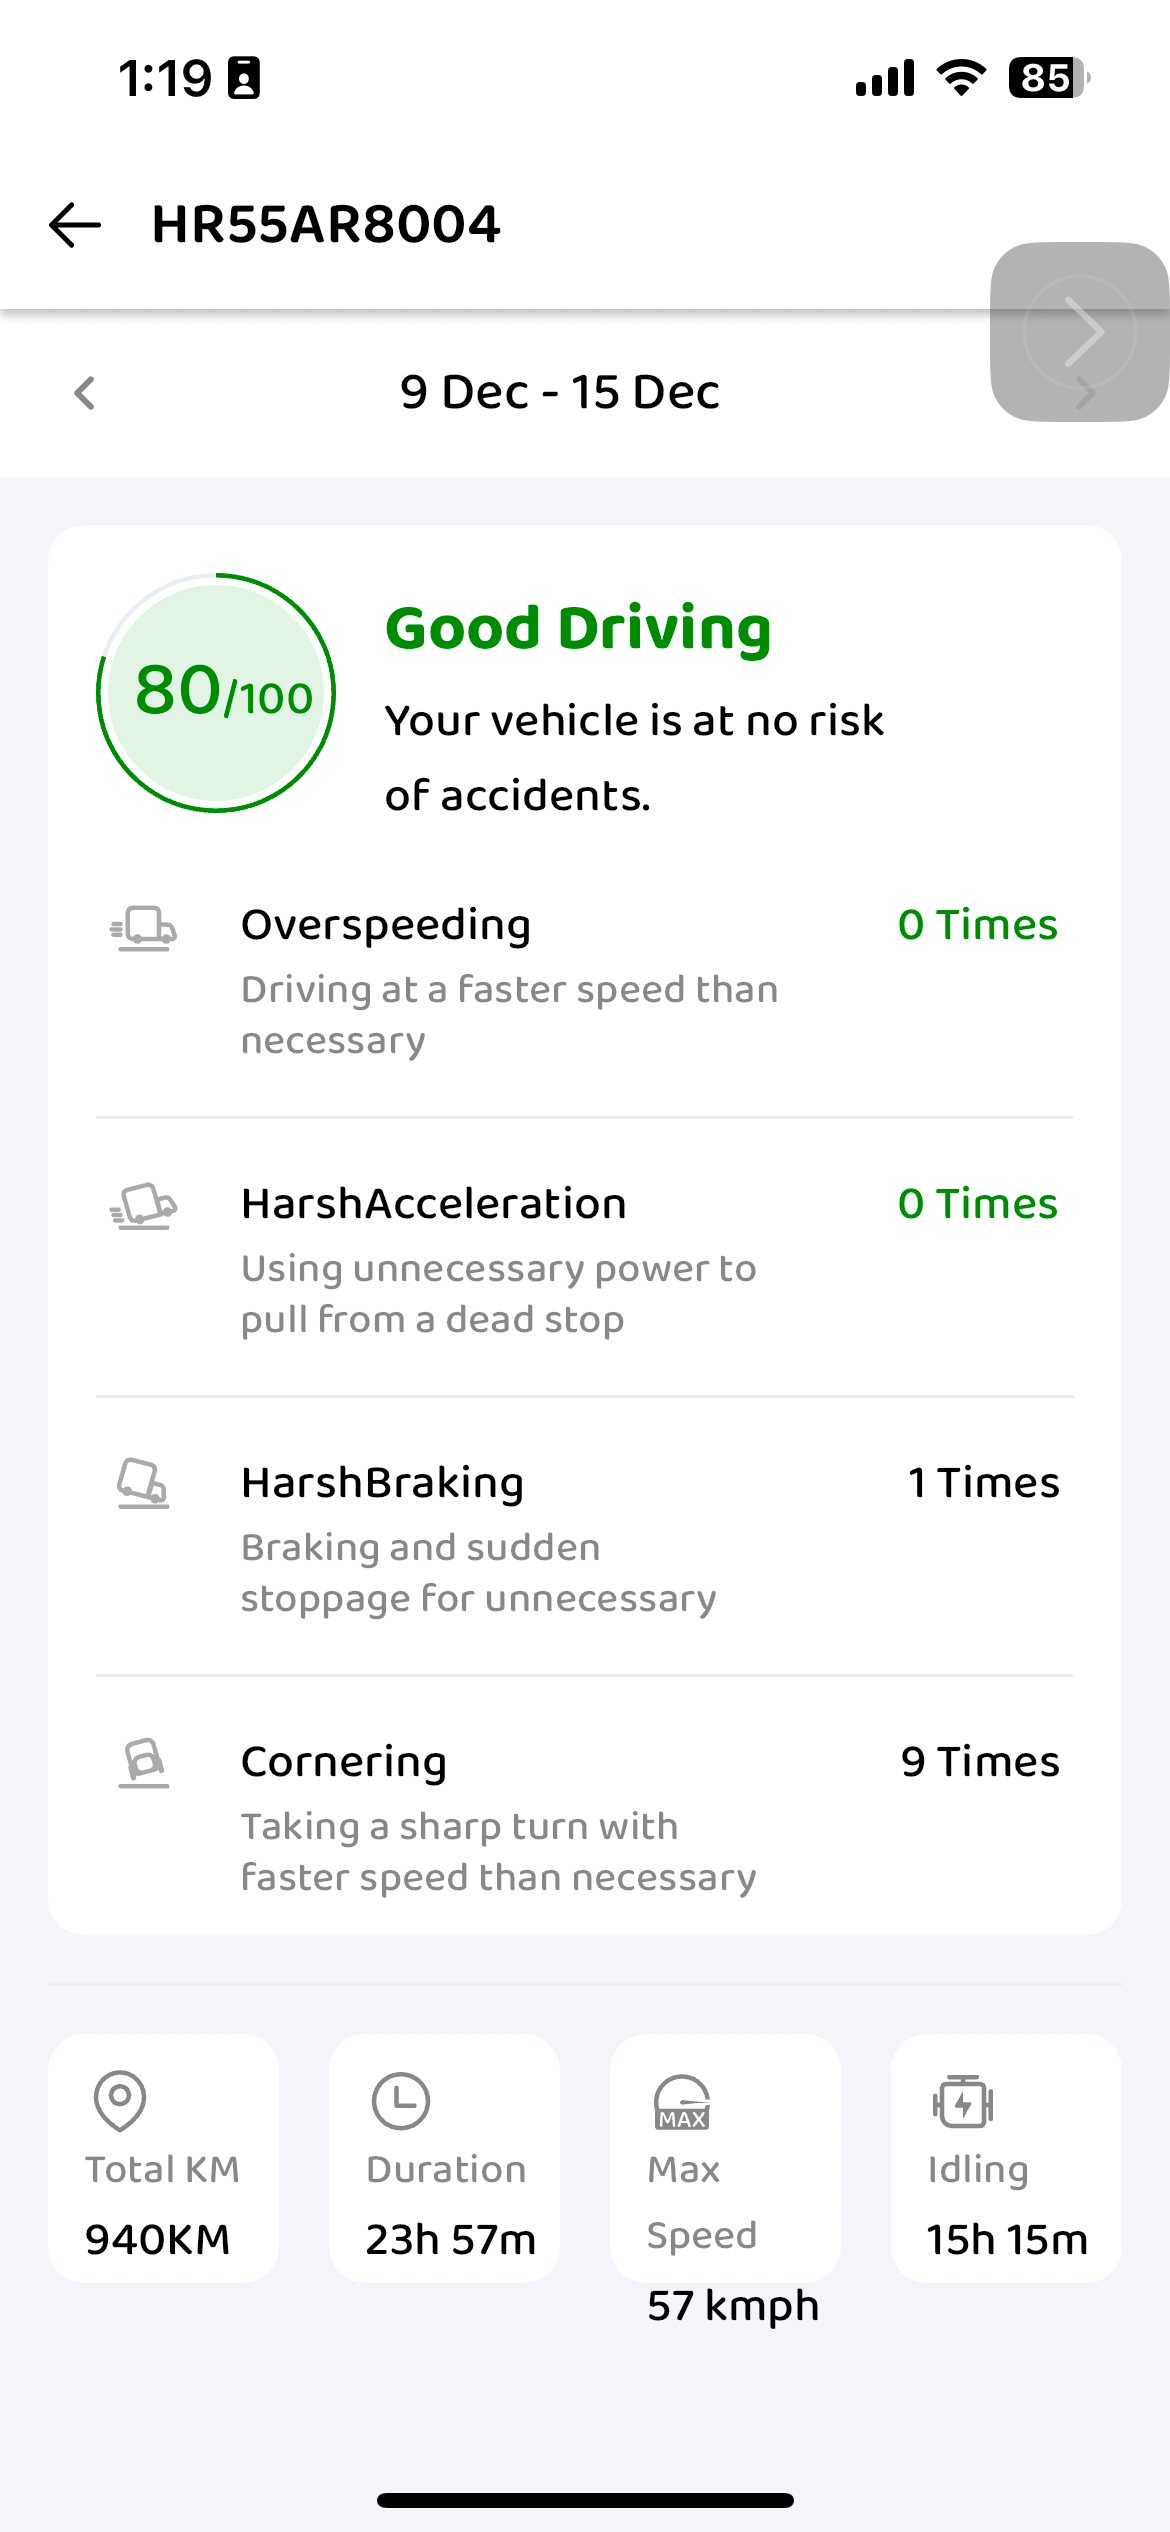Viewport: 1170px width, 2532px height.
Task: Tap the back arrow beside HR55AR8004
Action: [x=75, y=224]
